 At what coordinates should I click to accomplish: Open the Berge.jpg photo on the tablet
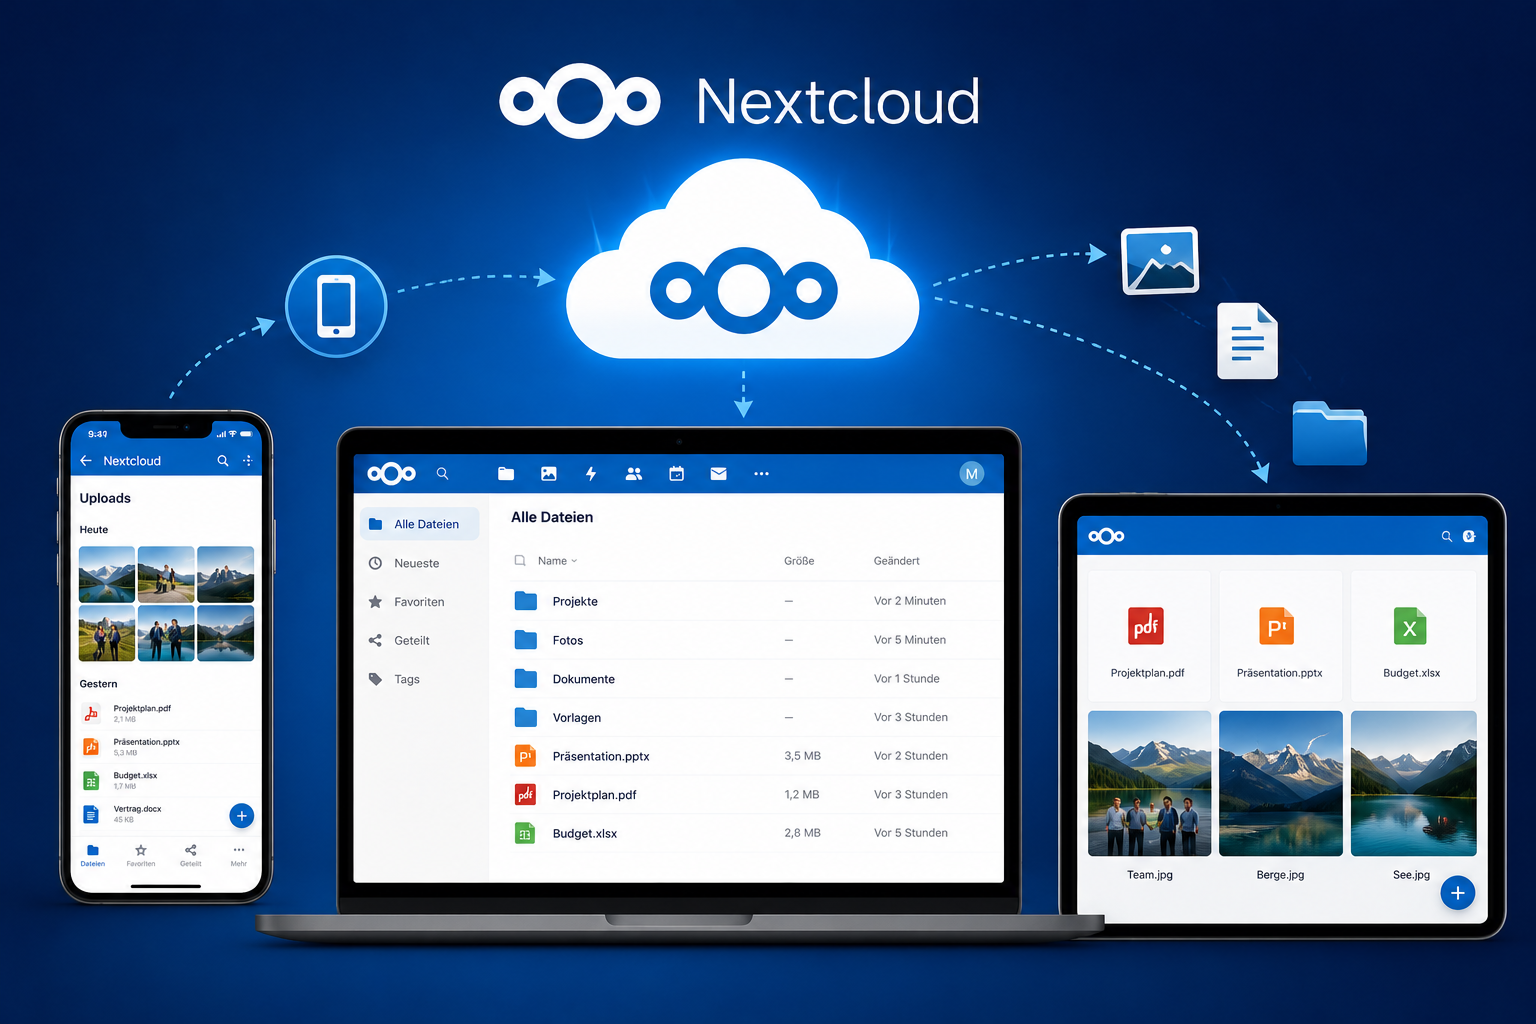[1281, 784]
